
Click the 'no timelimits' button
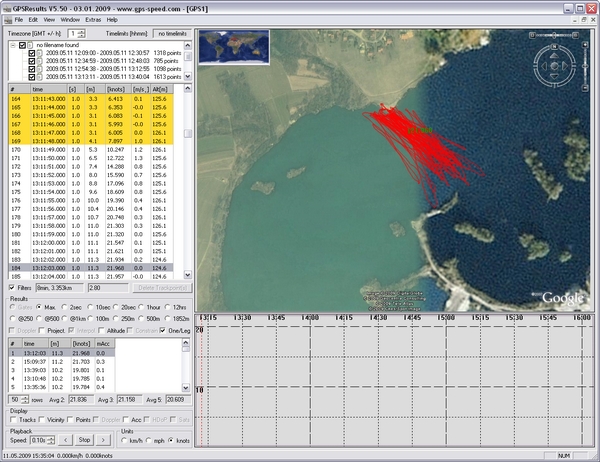pyautogui.click(x=172, y=34)
